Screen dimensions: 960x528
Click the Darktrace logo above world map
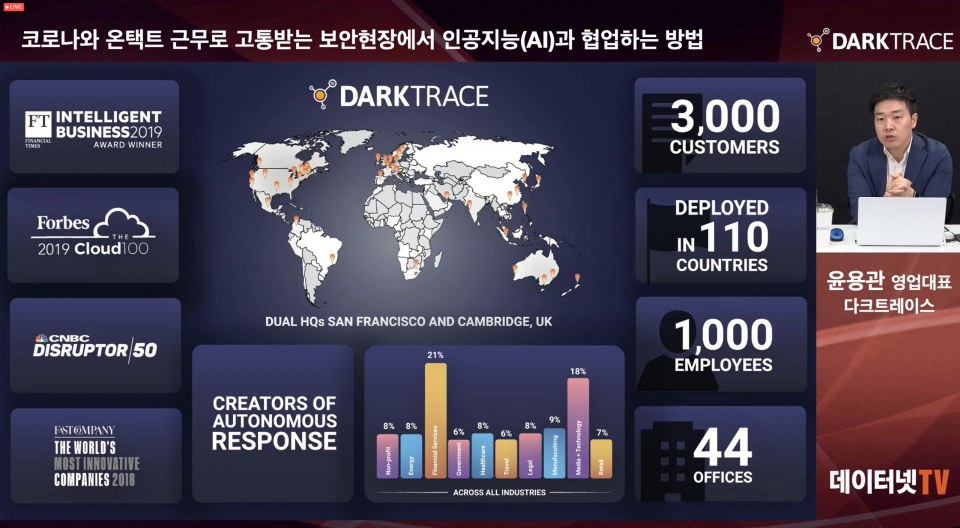[399, 96]
